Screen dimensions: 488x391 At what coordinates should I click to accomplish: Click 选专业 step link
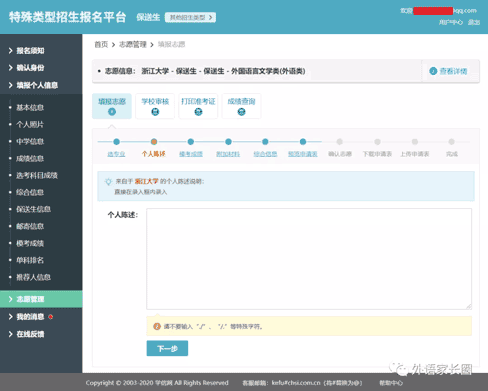pos(116,154)
